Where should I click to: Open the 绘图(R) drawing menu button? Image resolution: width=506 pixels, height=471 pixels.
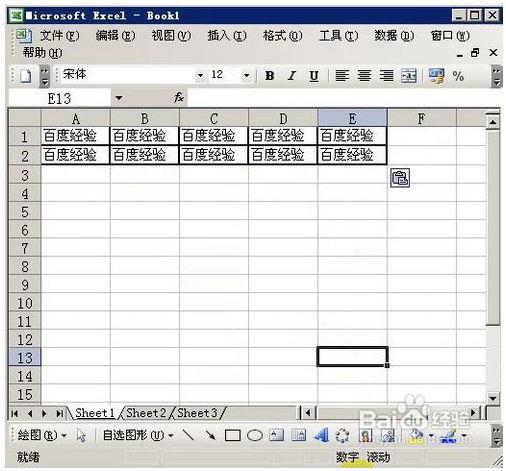pyautogui.click(x=41, y=435)
